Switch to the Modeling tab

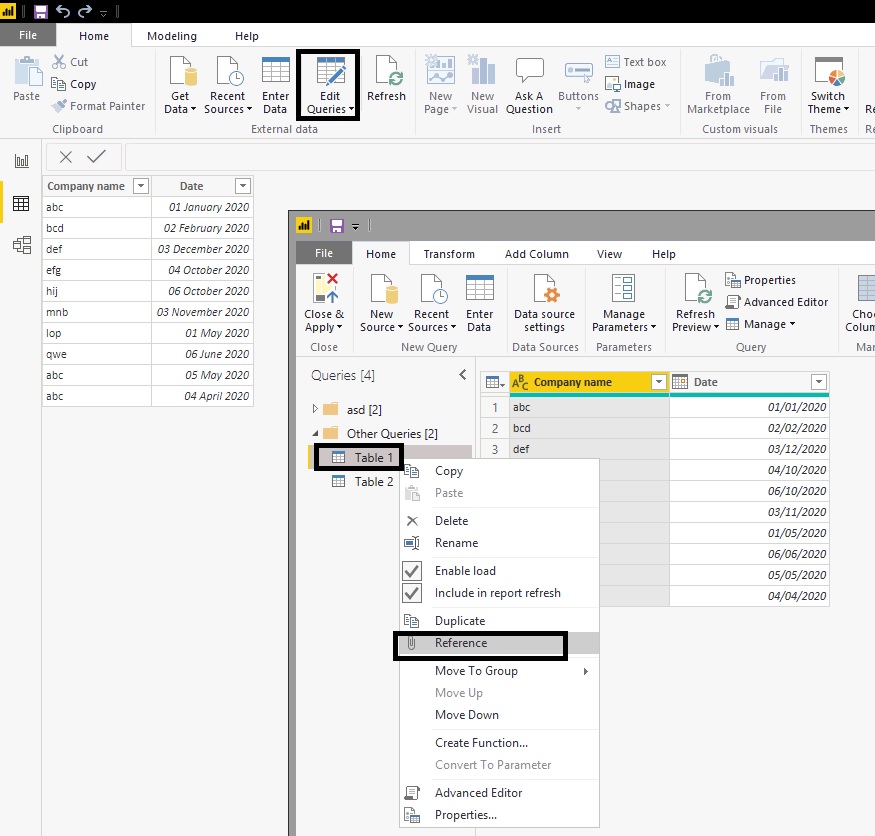point(172,36)
